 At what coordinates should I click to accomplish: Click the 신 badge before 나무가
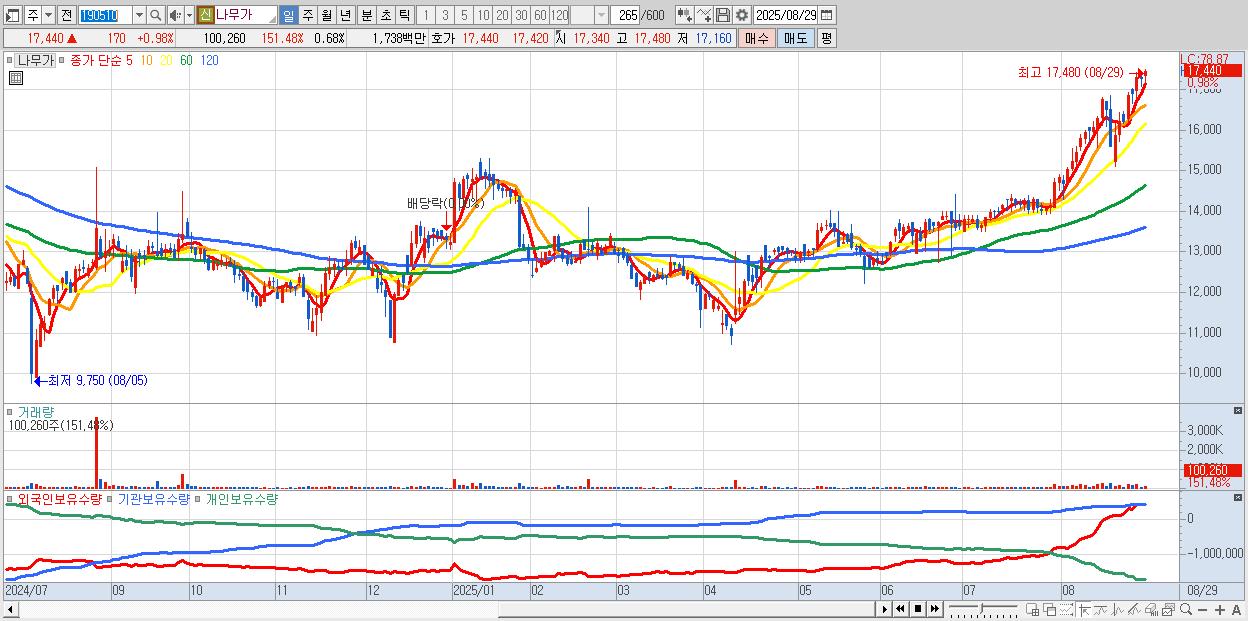point(205,15)
